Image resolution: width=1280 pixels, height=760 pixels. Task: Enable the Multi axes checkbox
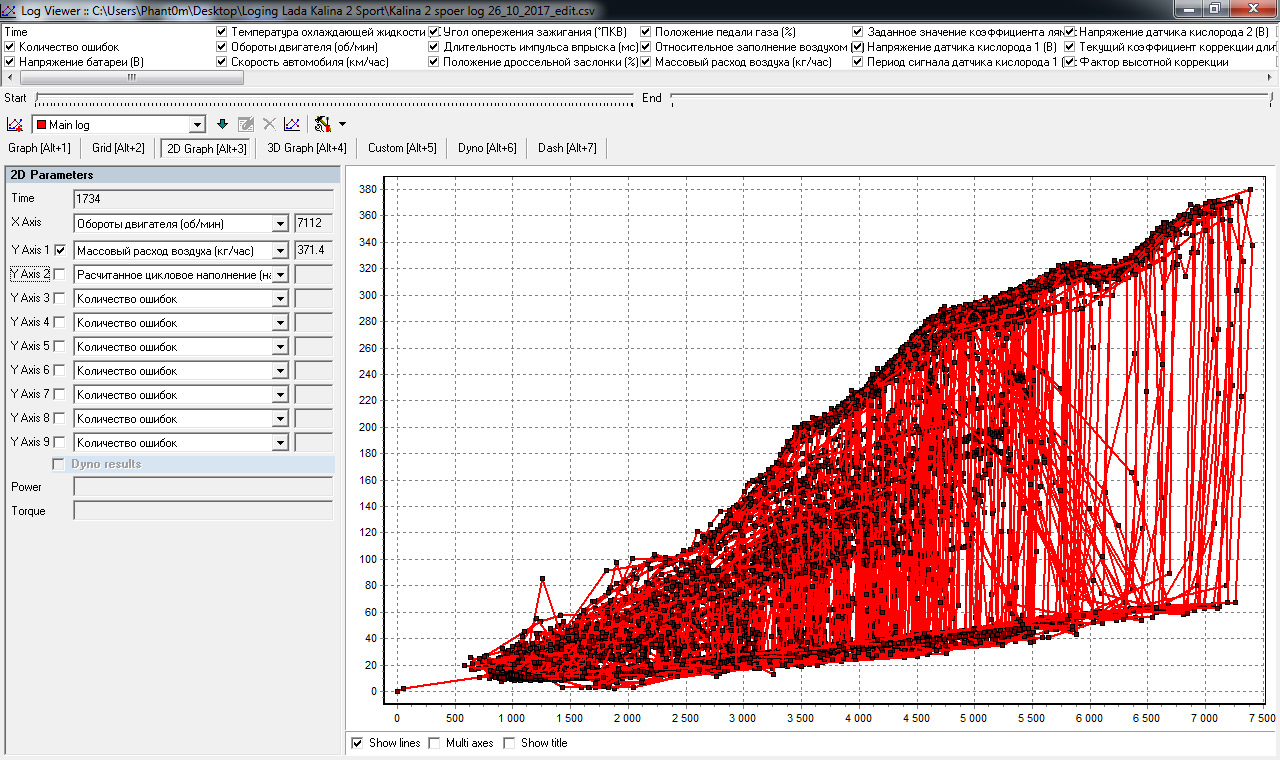434,743
